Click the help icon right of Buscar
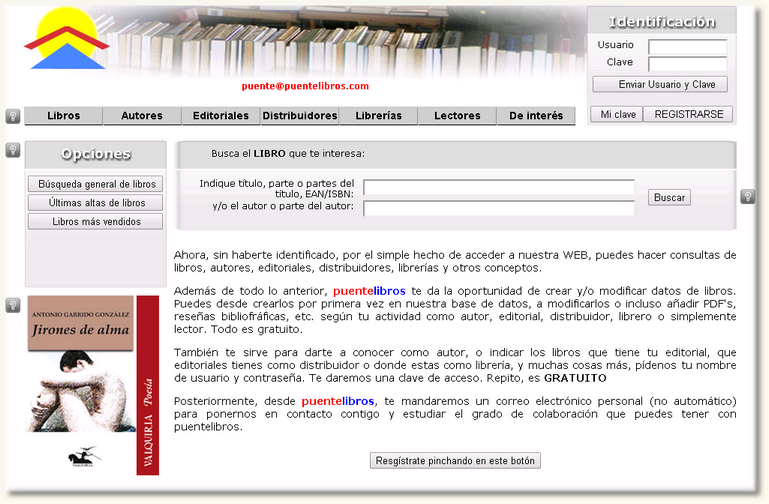 (x=747, y=197)
